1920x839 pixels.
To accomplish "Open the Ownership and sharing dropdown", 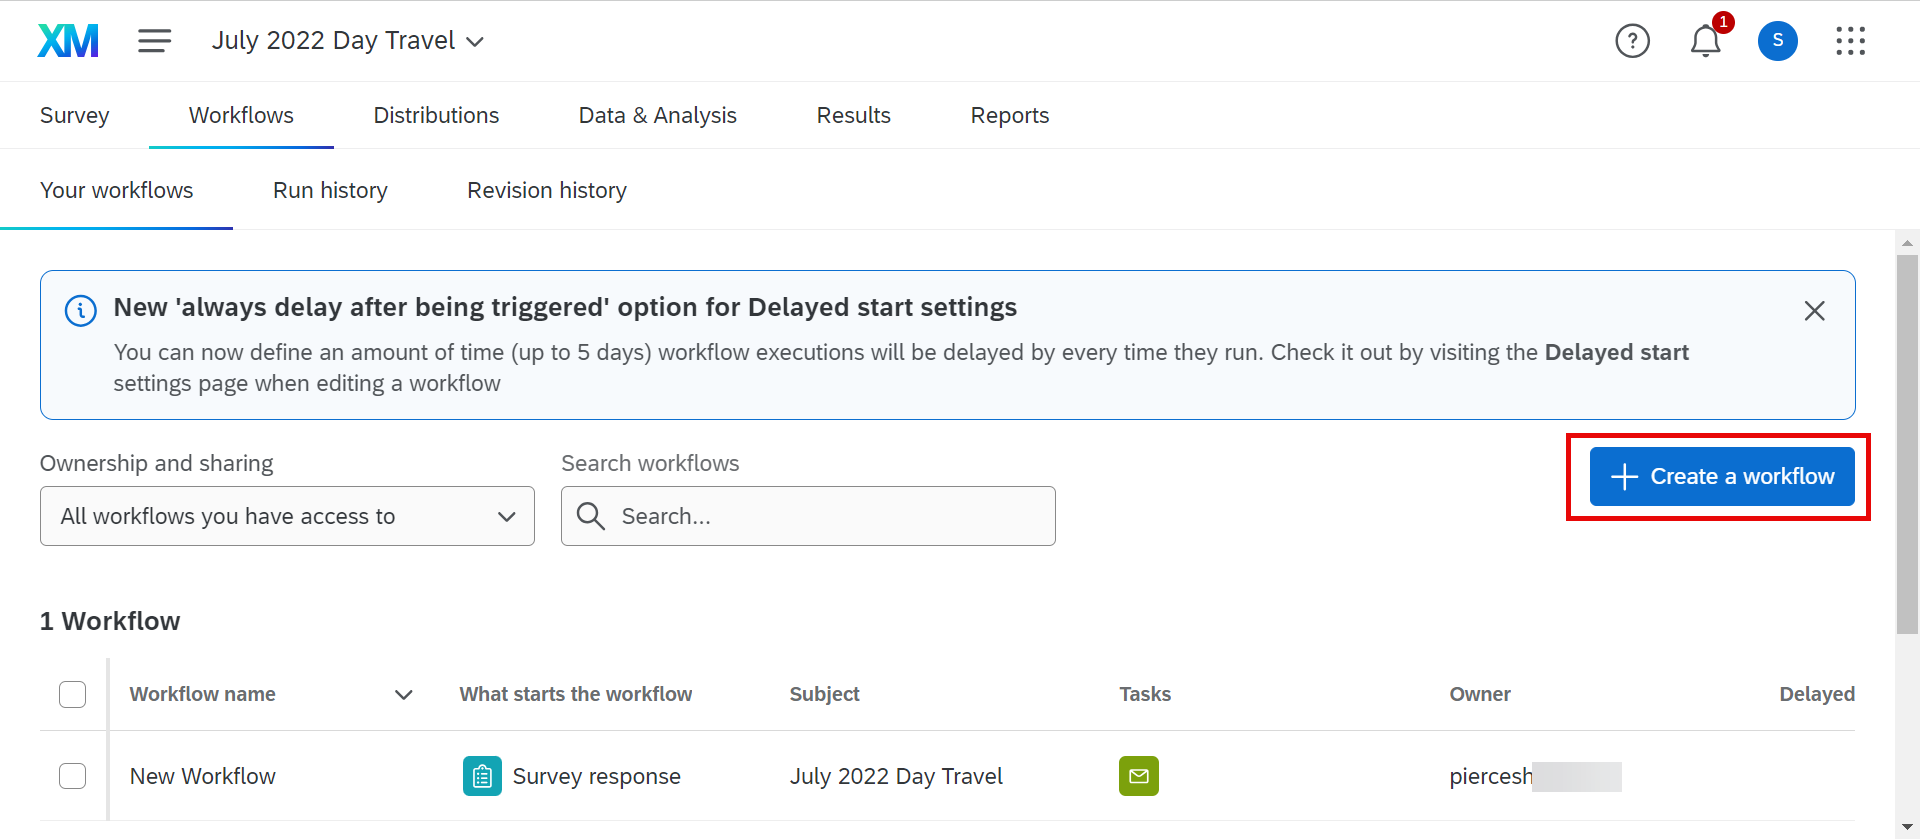I will tap(287, 516).
